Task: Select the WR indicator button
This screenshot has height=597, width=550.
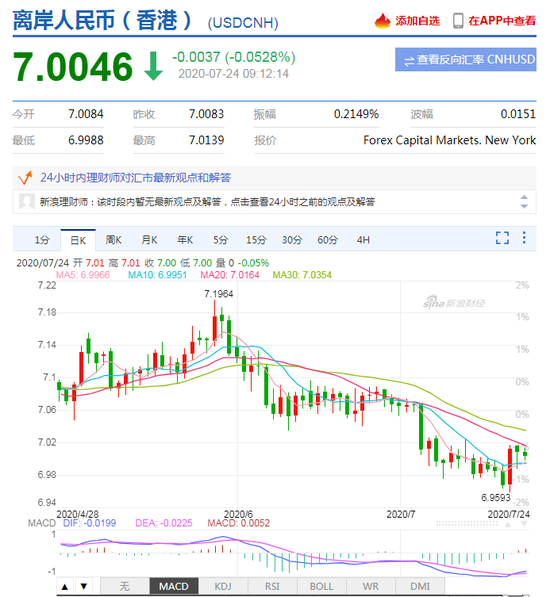Action: coord(371,586)
